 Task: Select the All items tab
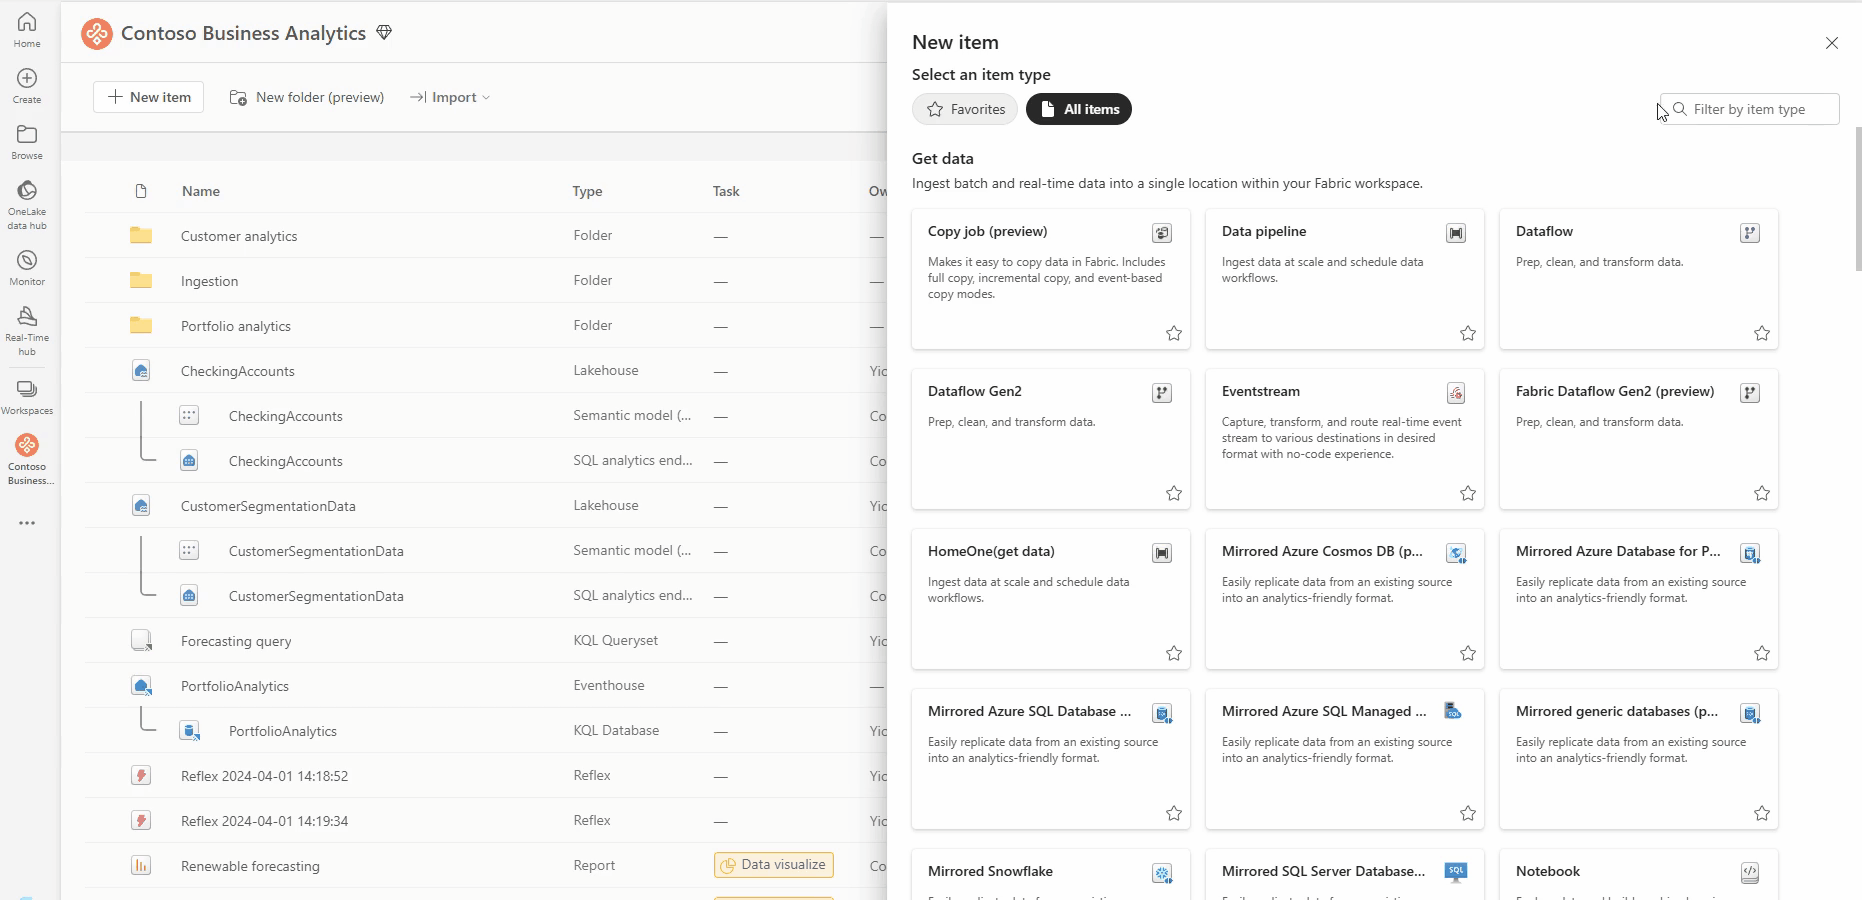click(1078, 109)
